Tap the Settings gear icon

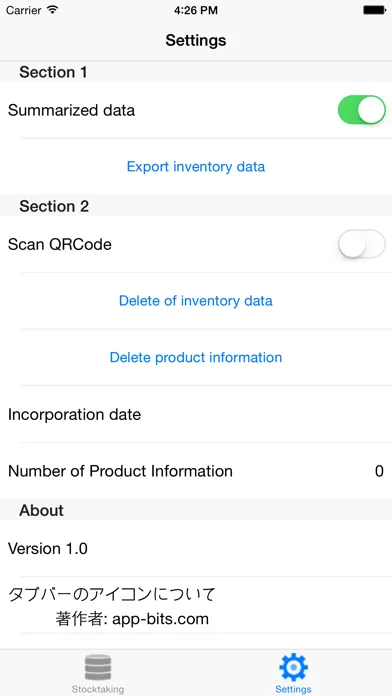(x=293, y=667)
